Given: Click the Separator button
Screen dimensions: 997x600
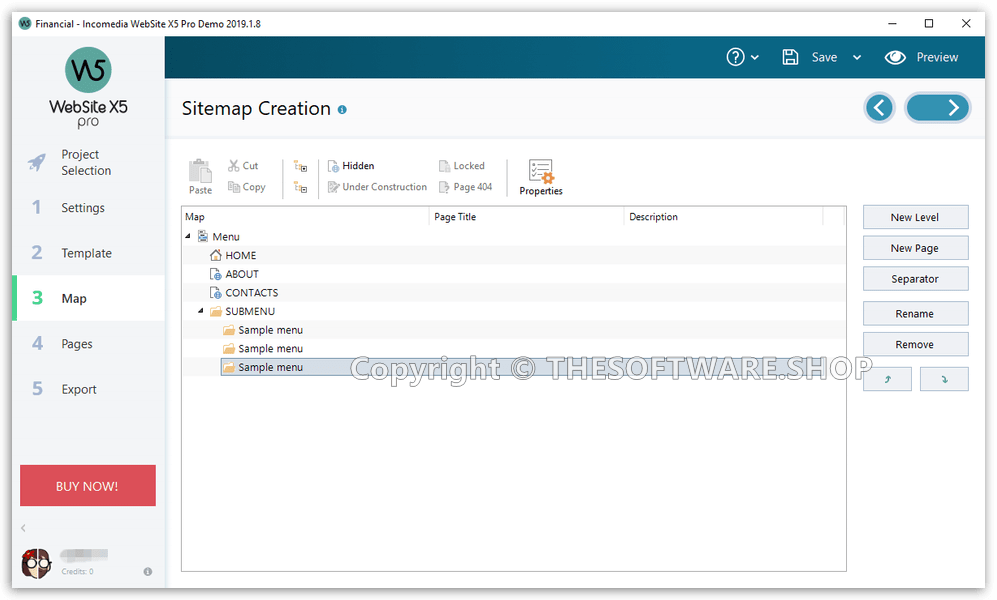Looking at the screenshot, I should coord(915,278).
